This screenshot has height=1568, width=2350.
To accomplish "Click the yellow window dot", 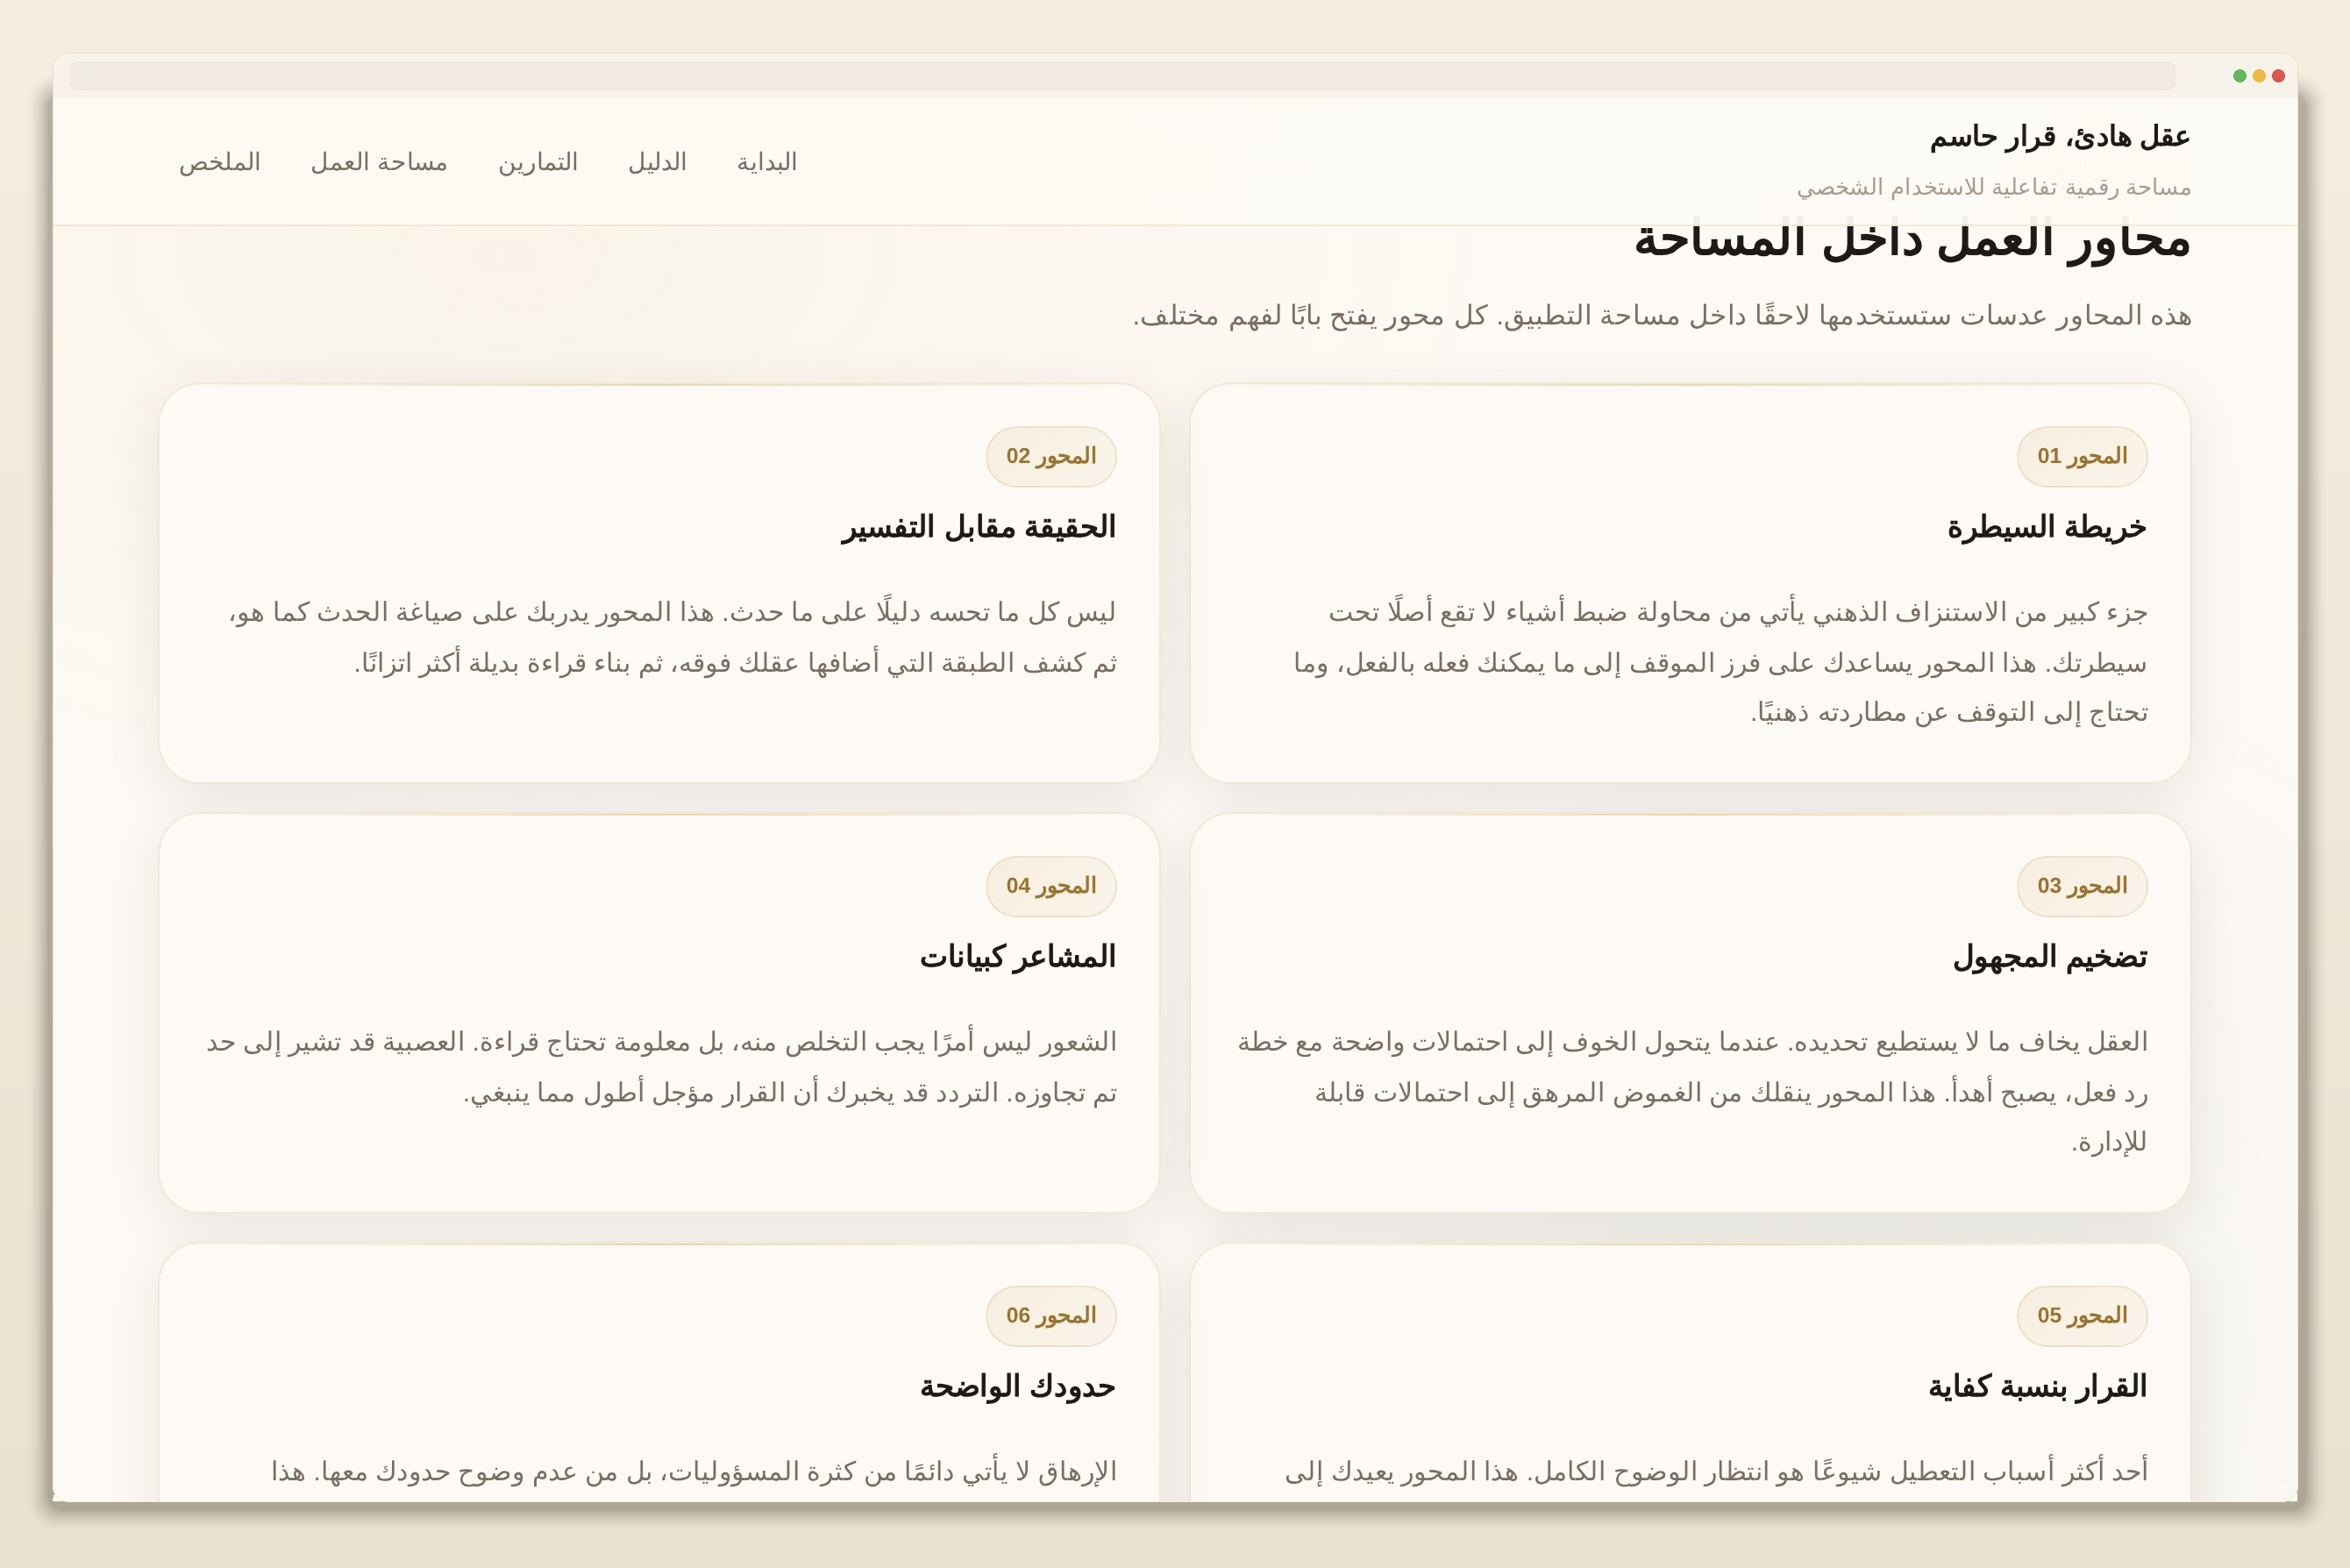I will [2259, 76].
